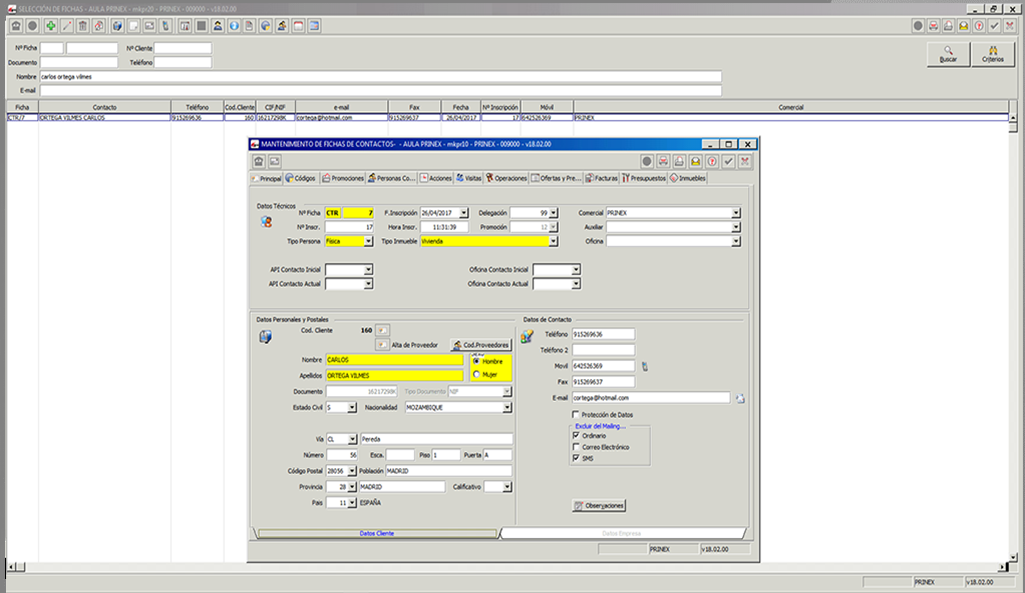Click the help question mark icon
Screen dimensions: 1025x593
click(x=711, y=161)
